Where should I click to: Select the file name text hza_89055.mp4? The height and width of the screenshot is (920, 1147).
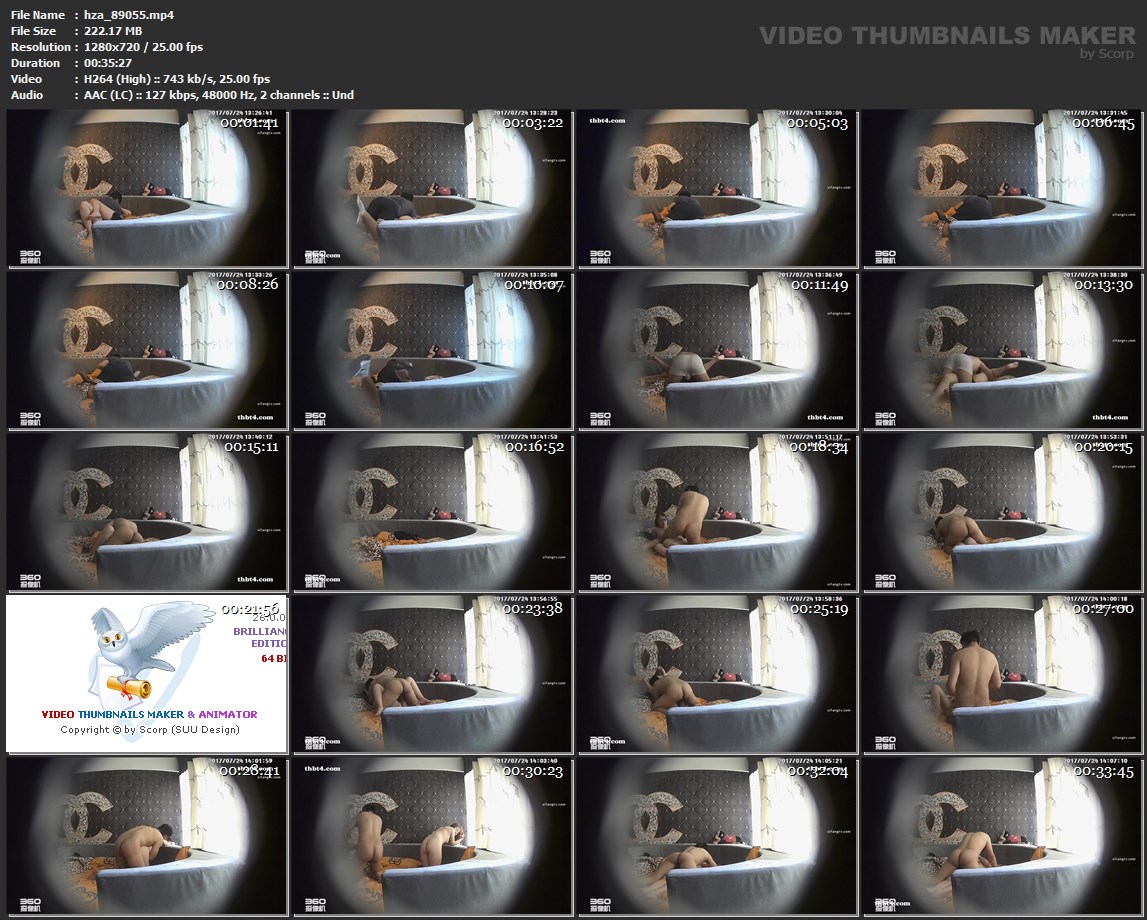point(129,15)
